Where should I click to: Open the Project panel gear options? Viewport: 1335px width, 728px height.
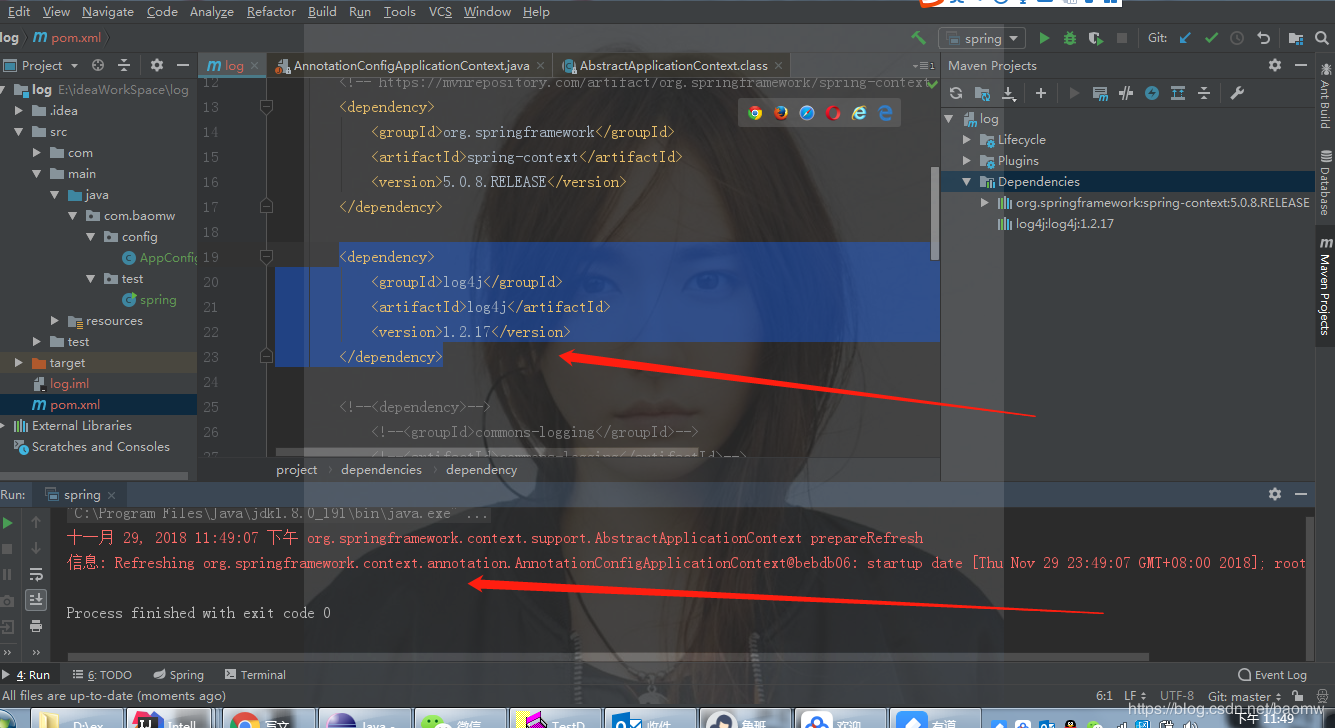coord(157,65)
